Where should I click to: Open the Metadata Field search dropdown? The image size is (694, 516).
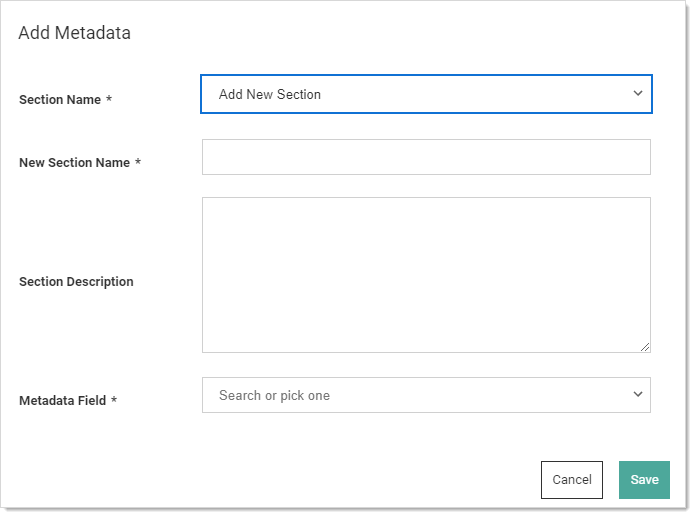tap(426, 395)
